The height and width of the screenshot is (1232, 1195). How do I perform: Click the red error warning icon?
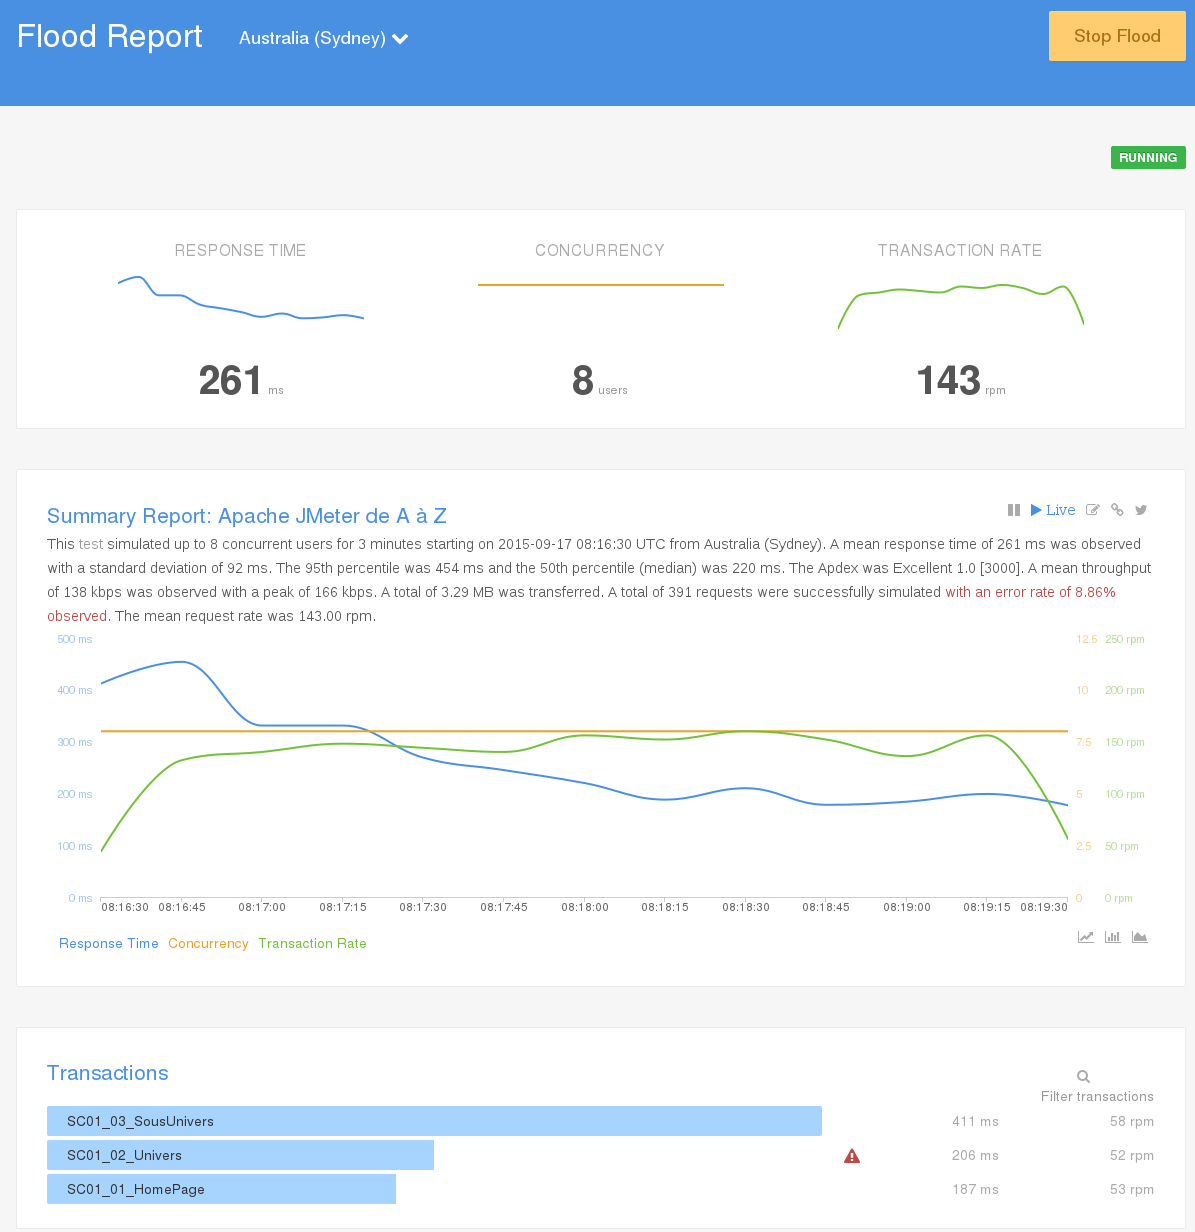852,1156
